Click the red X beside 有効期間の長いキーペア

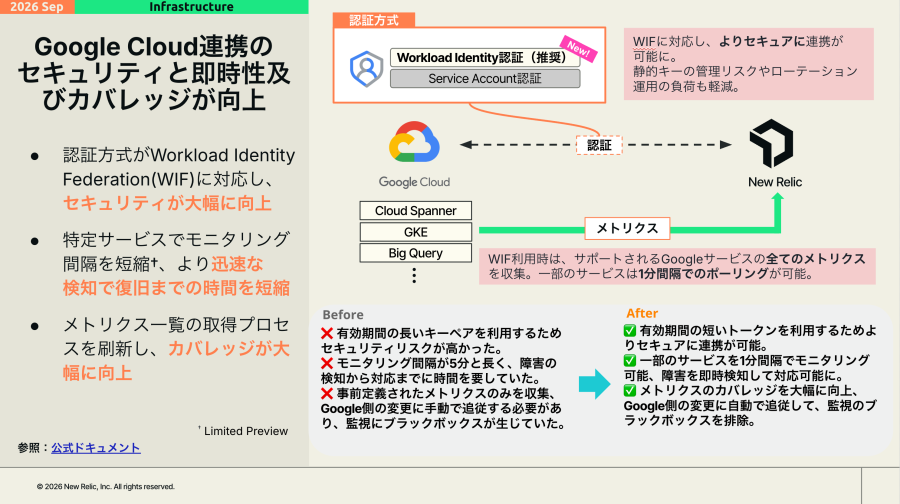(x=327, y=334)
